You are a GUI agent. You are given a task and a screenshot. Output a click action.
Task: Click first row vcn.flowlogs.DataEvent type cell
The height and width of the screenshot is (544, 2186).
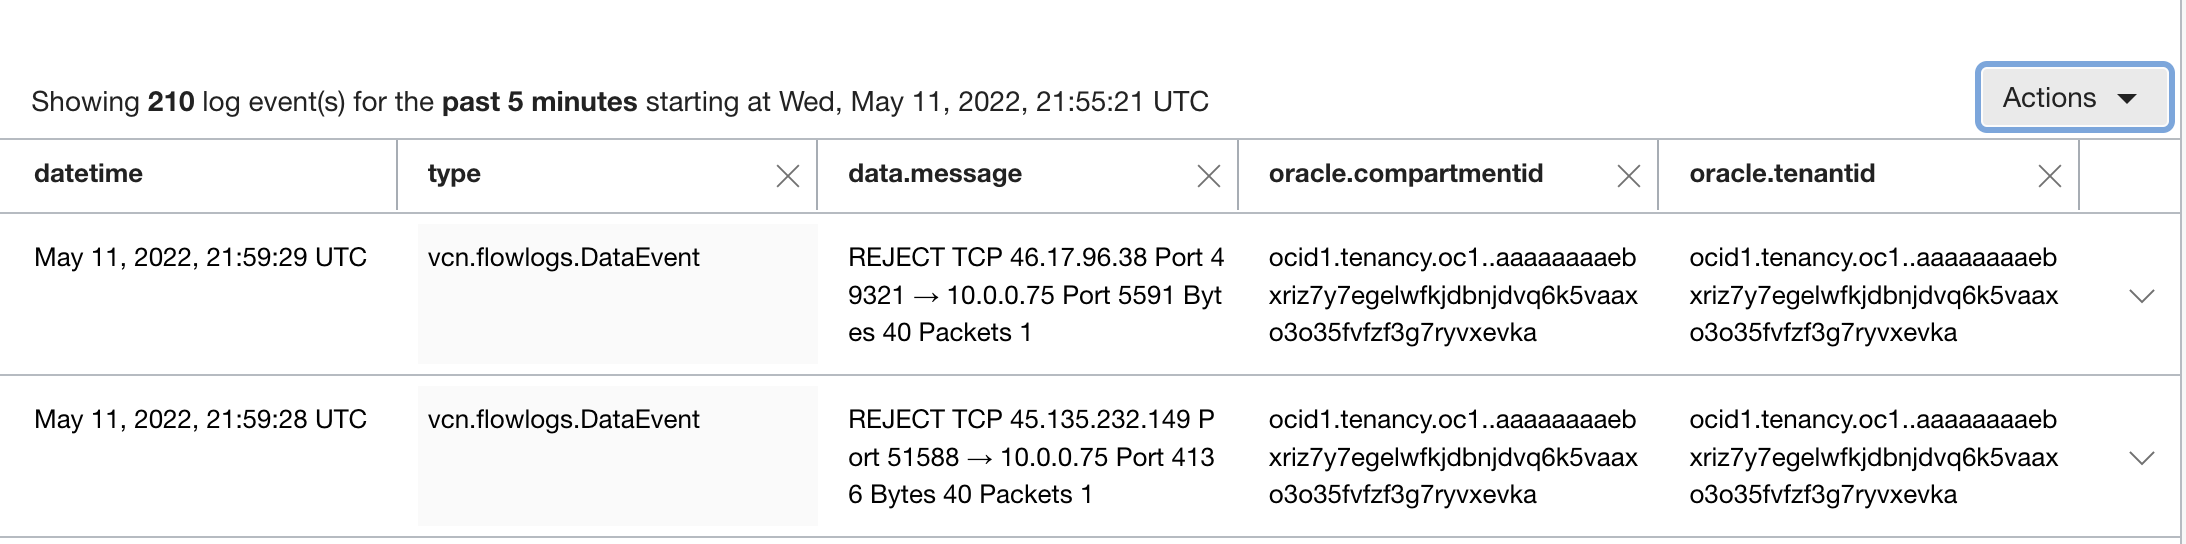click(x=563, y=258)
